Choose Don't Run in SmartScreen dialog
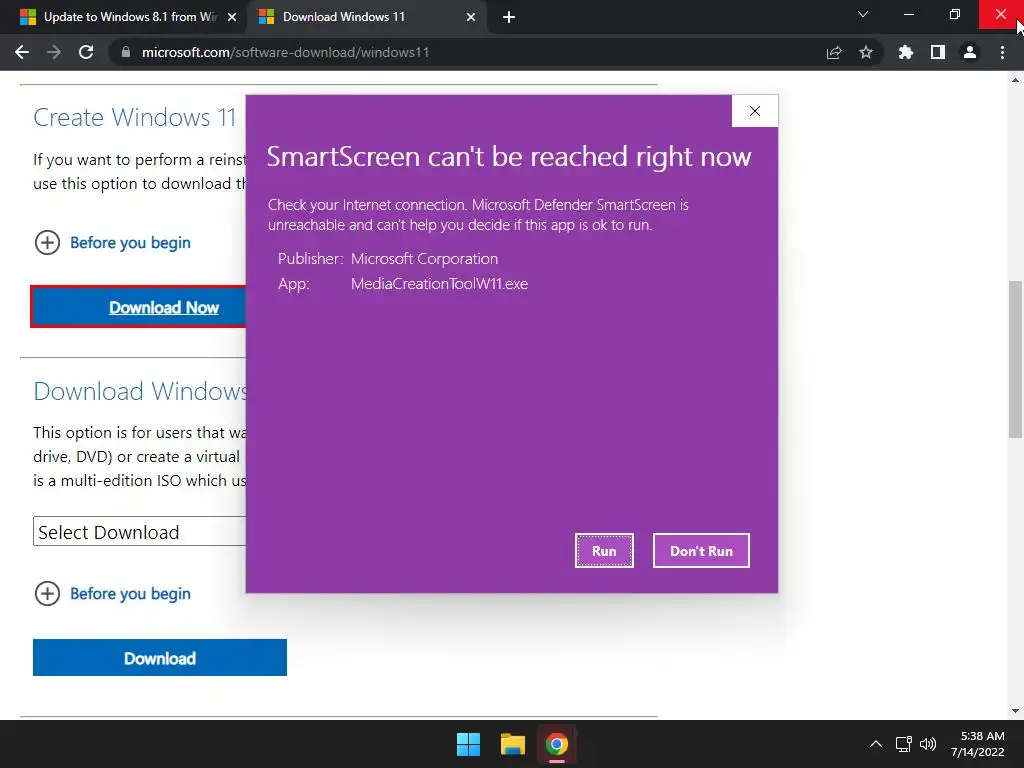1024x768 pixels. tap(701, 551)
